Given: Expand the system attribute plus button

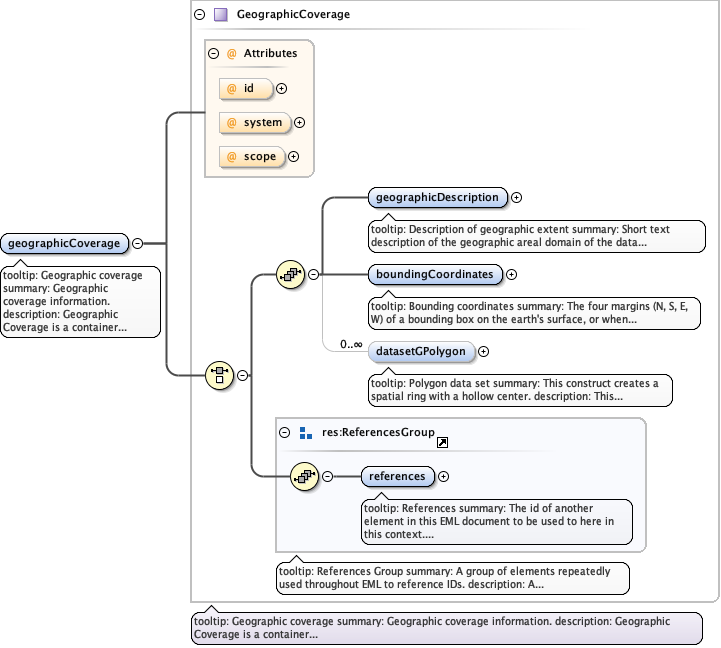Looking at the screenshot, I should pyautogui.click(x=299, y=123).
